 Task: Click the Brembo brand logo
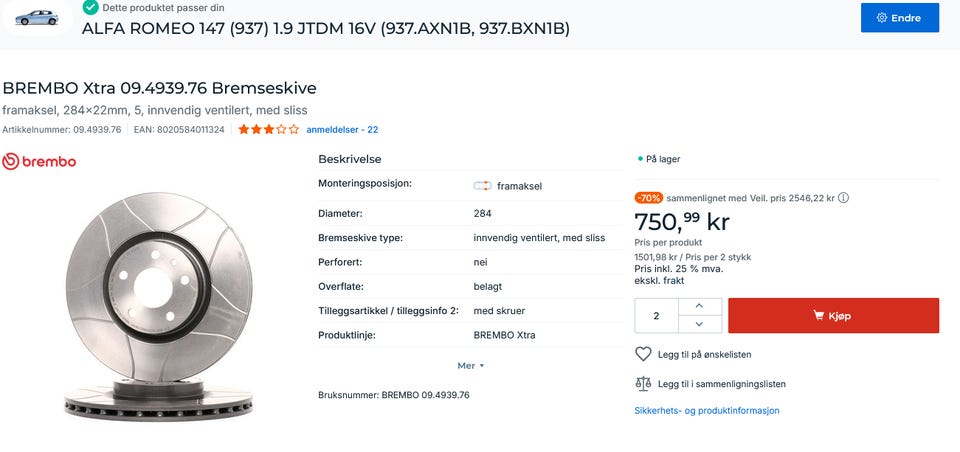point(39,162)
